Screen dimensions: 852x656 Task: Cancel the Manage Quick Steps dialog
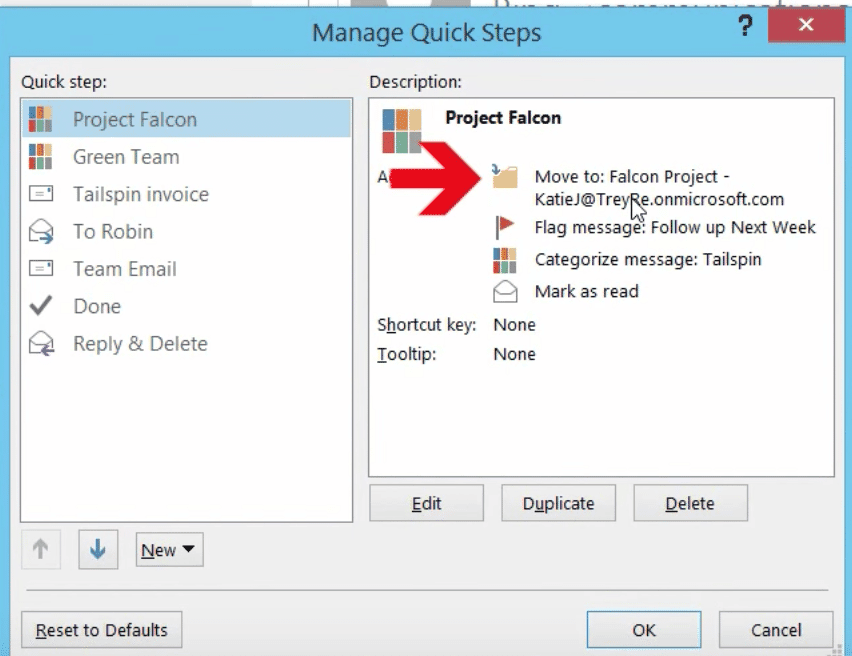point(776,630)
